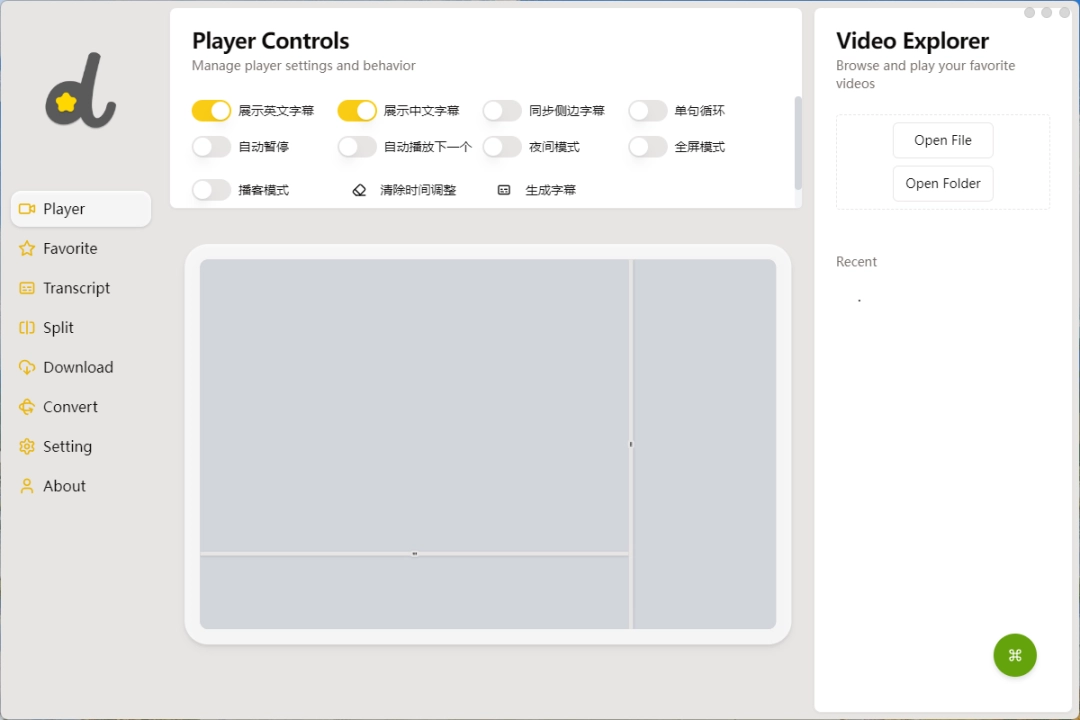This screenshot has height=720, width=1080.
Task: Click the Download cloud icon
Action: (x=27, y=367)
